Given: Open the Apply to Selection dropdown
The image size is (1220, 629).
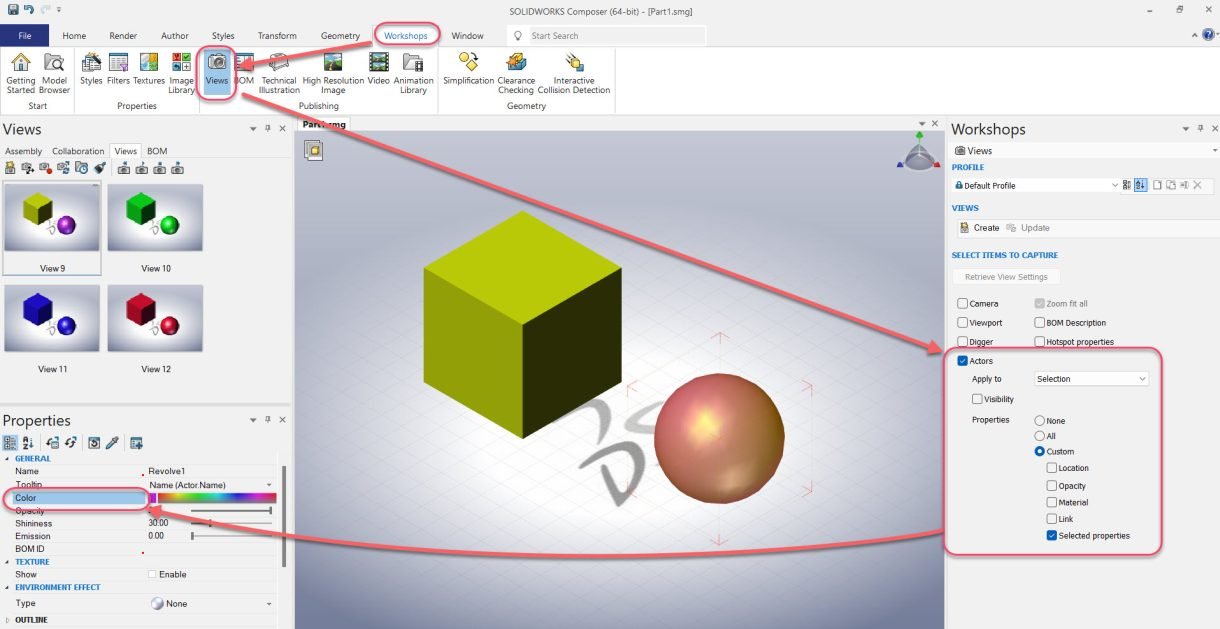Looking at the screenshot, I should (x=1091, y=379).
